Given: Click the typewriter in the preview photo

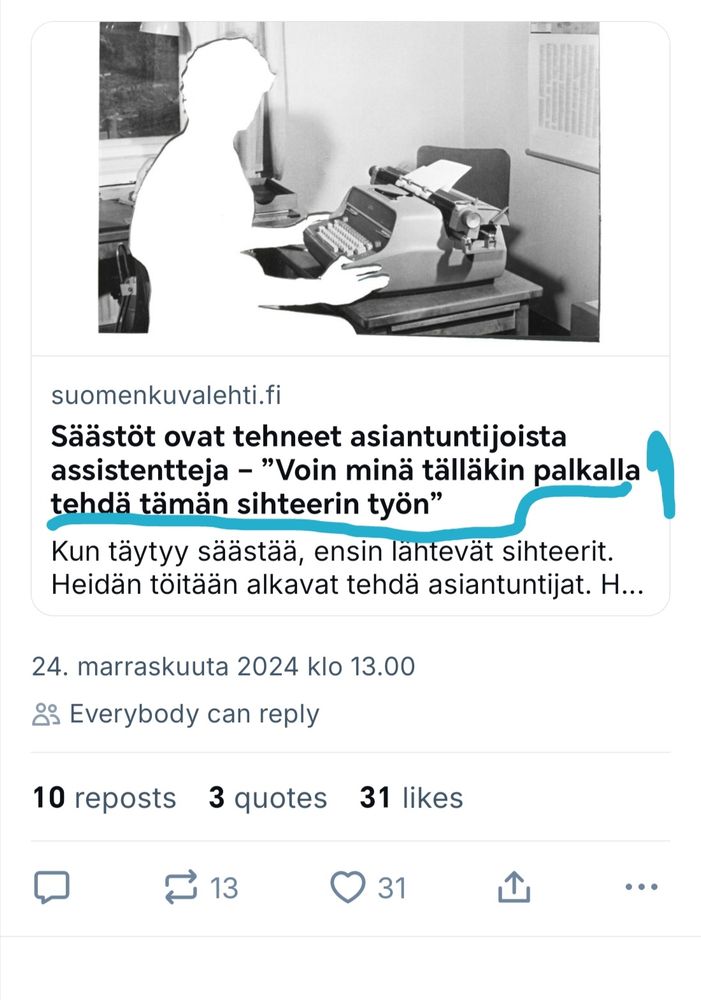Looking at the screenshot, I should [x=405, y=226].
